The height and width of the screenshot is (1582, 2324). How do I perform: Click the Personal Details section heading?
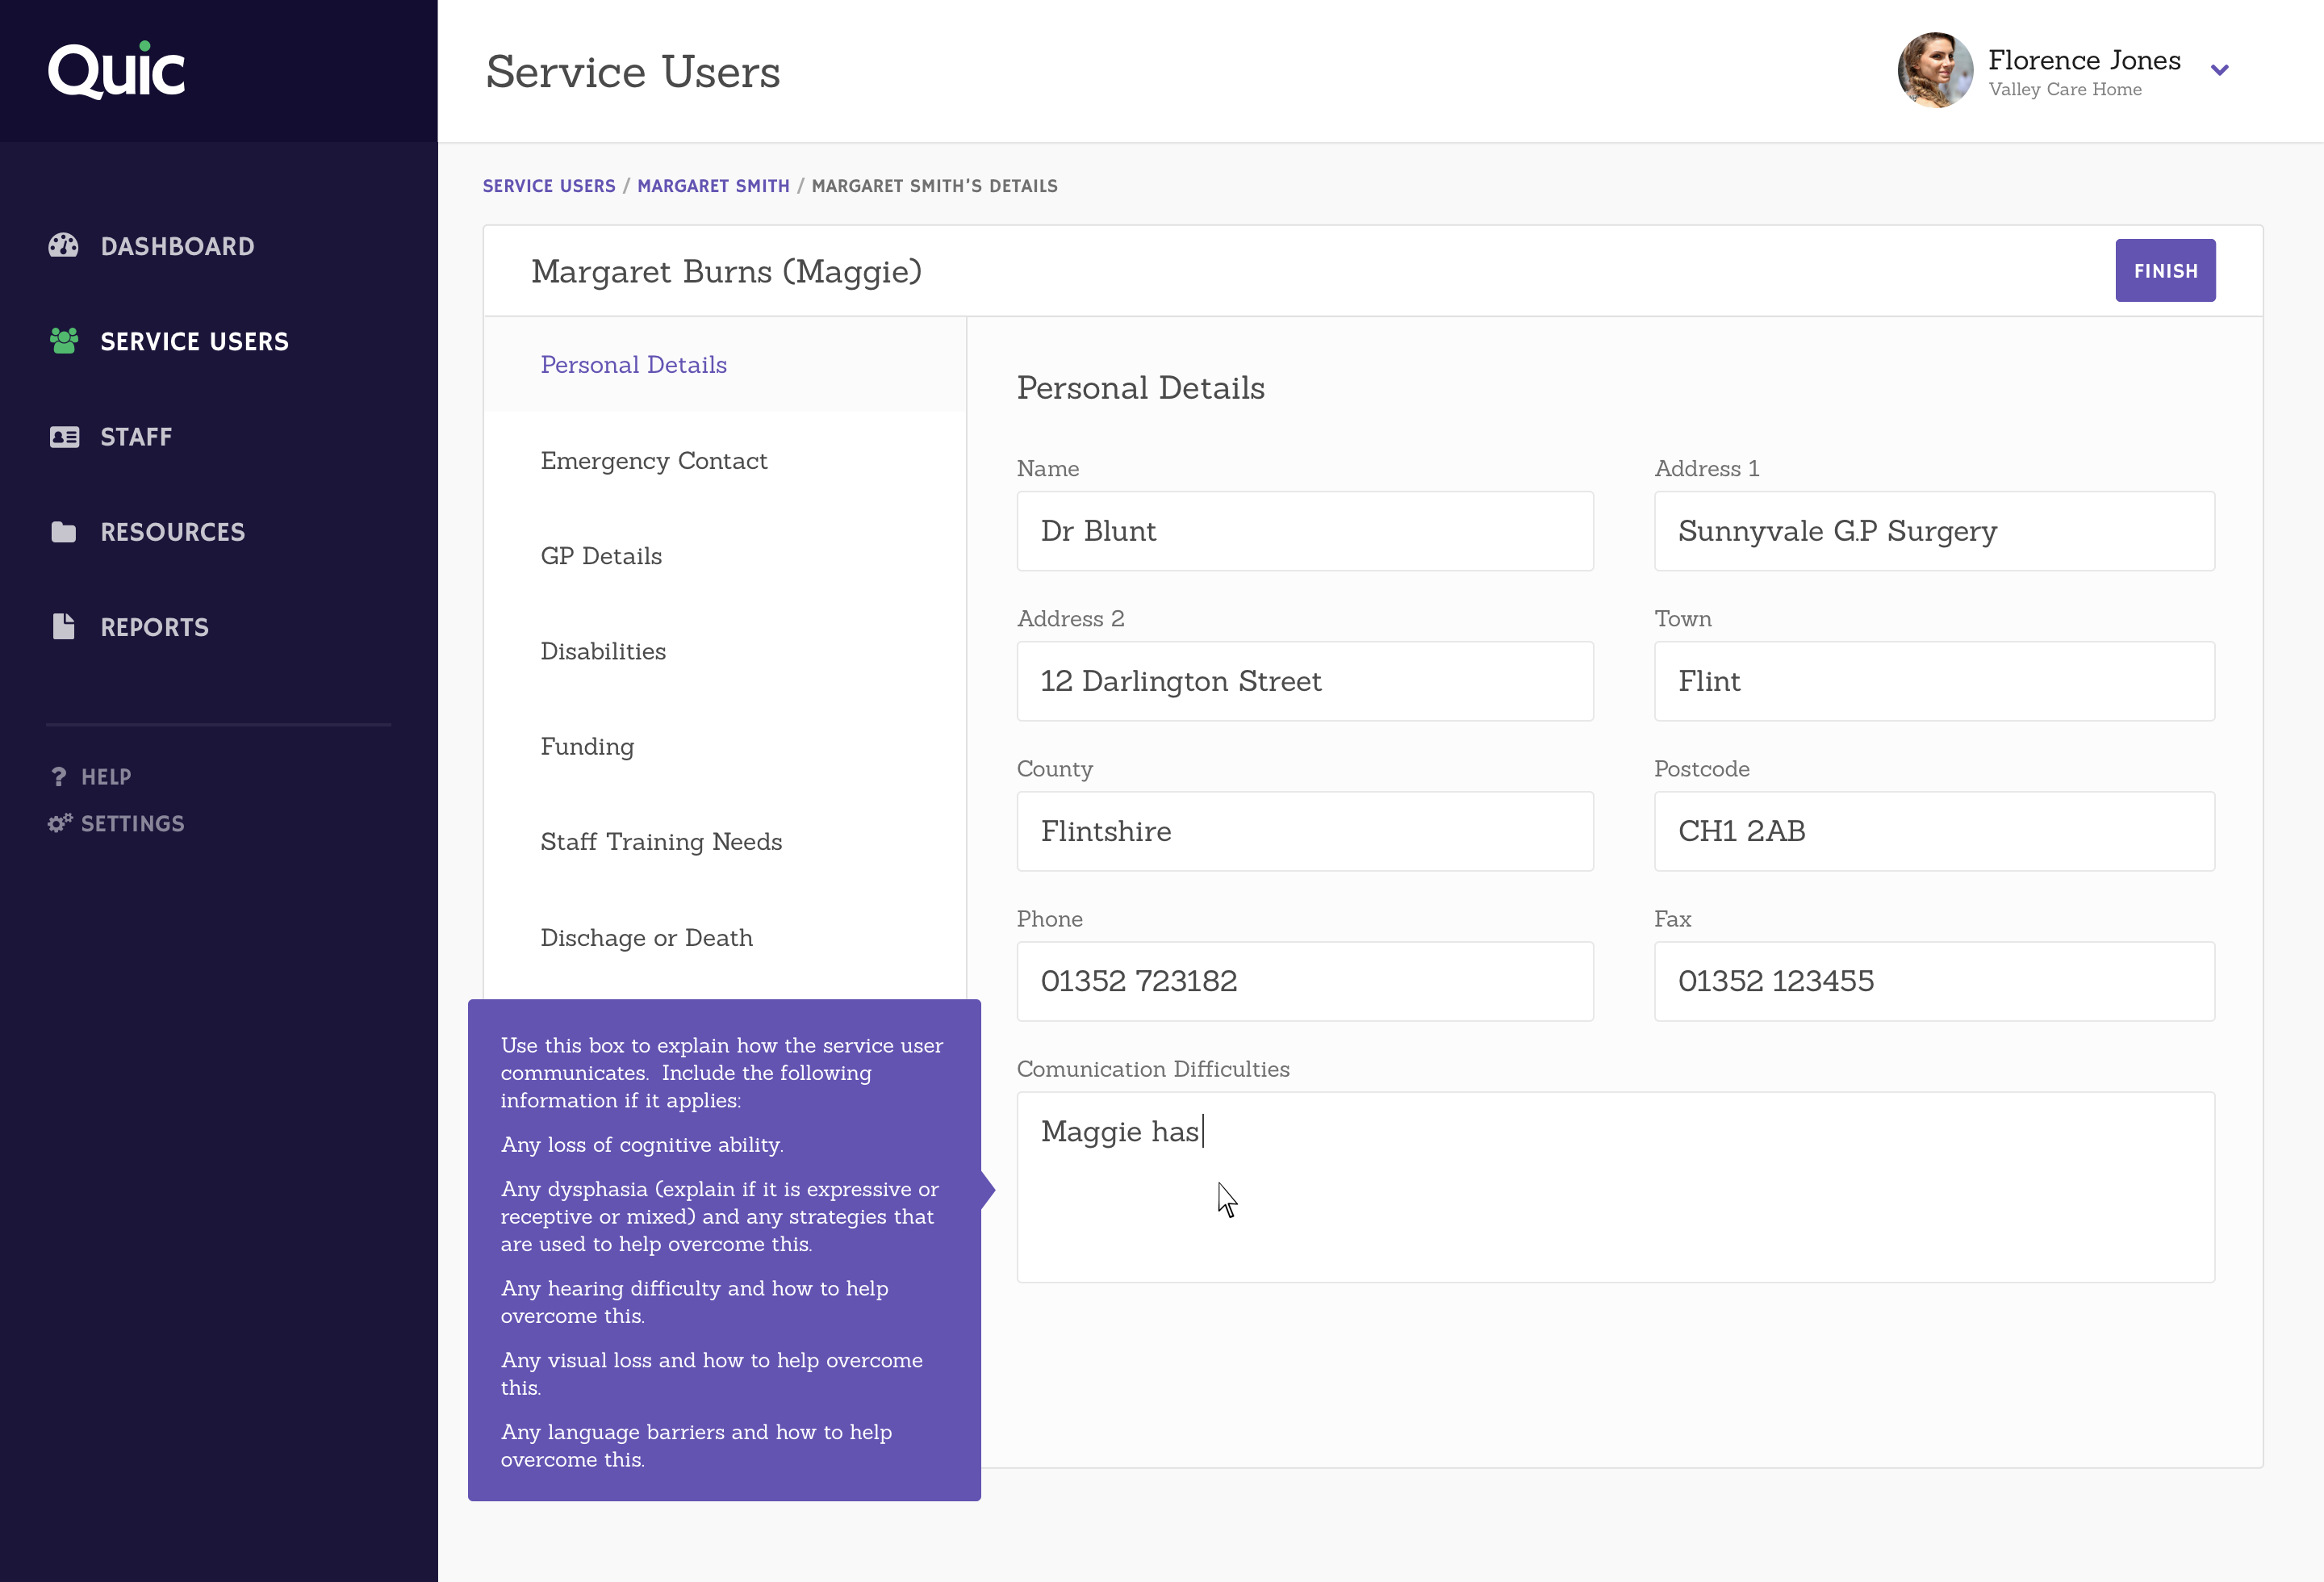(x=1140, y=388)
